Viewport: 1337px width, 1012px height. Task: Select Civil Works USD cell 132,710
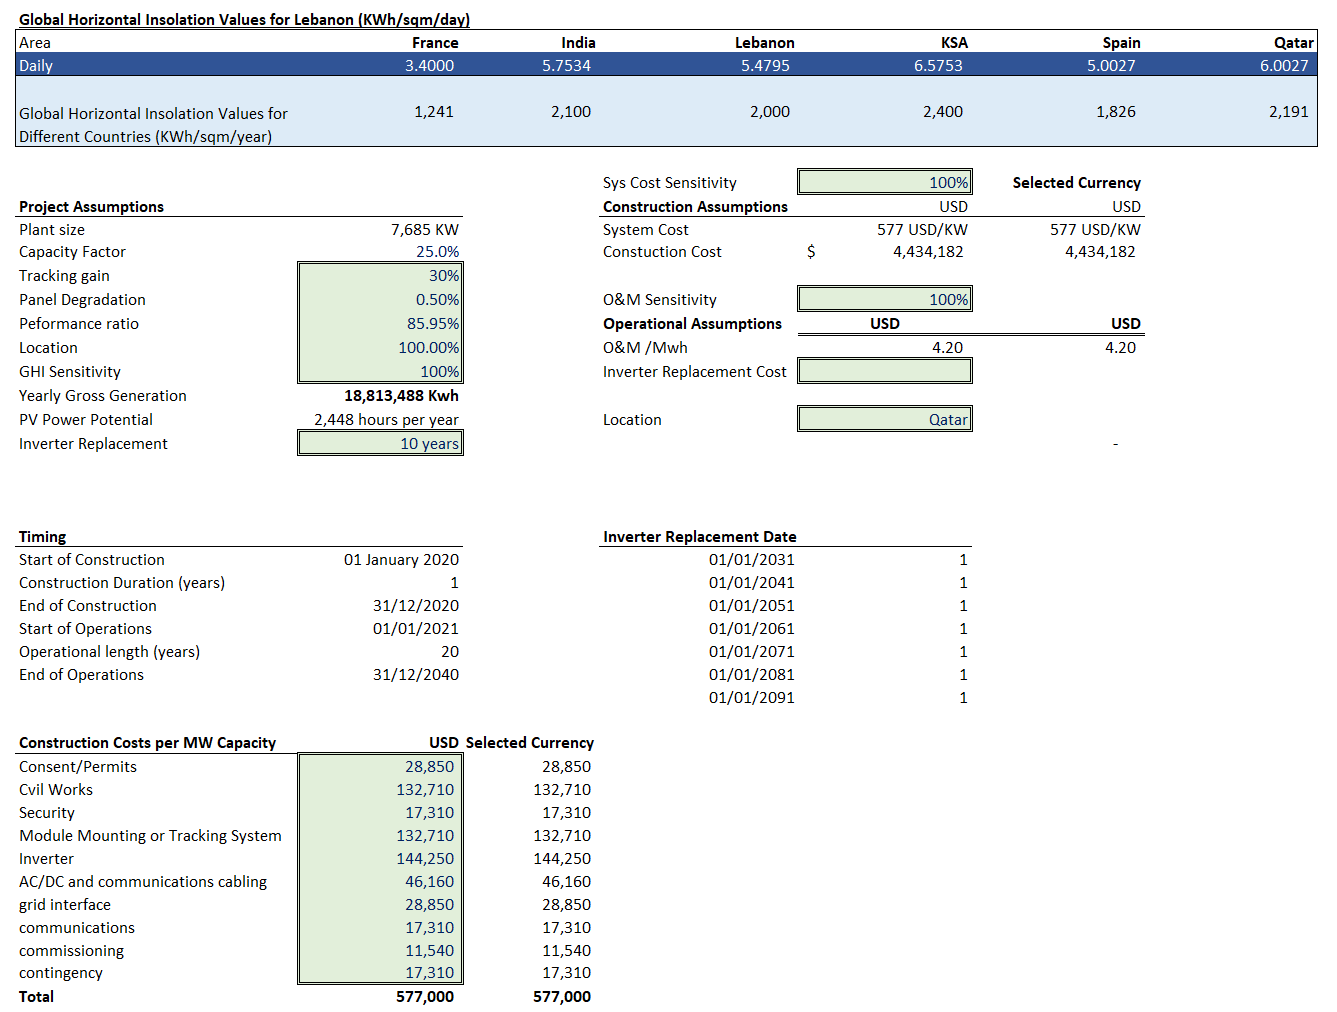380,789
